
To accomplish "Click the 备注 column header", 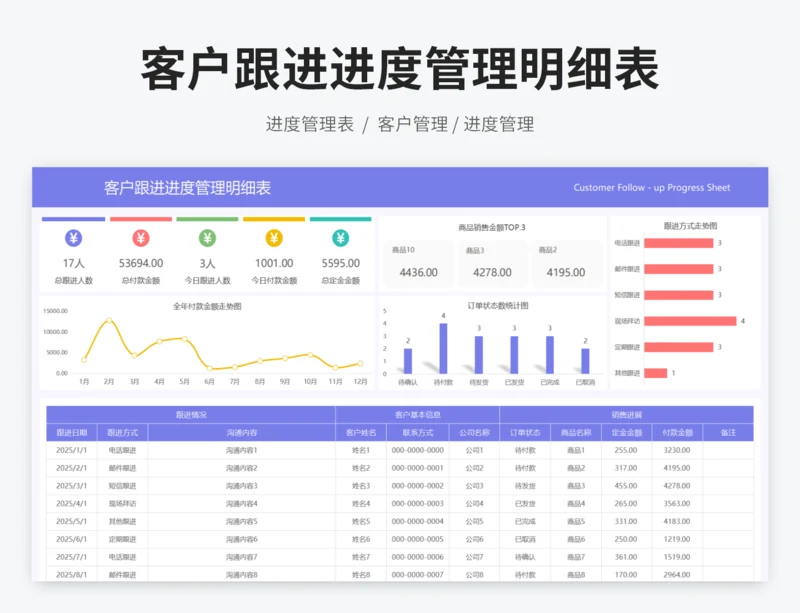I will tap(728, 432).
